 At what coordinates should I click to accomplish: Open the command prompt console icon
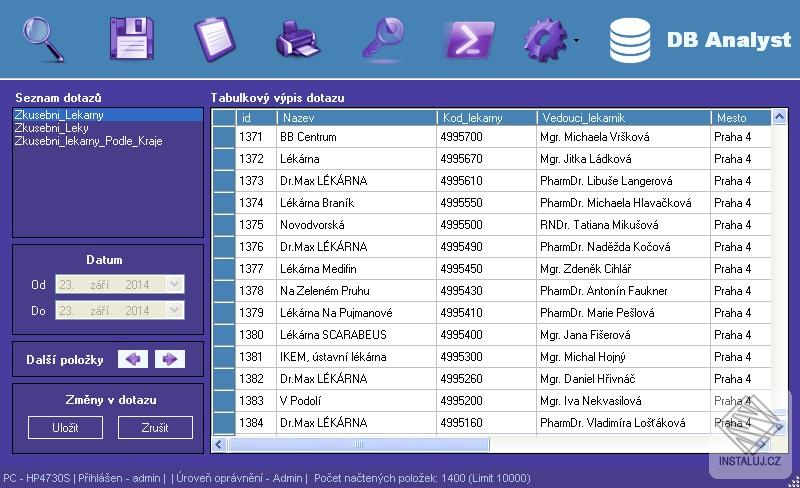point(468,39)
